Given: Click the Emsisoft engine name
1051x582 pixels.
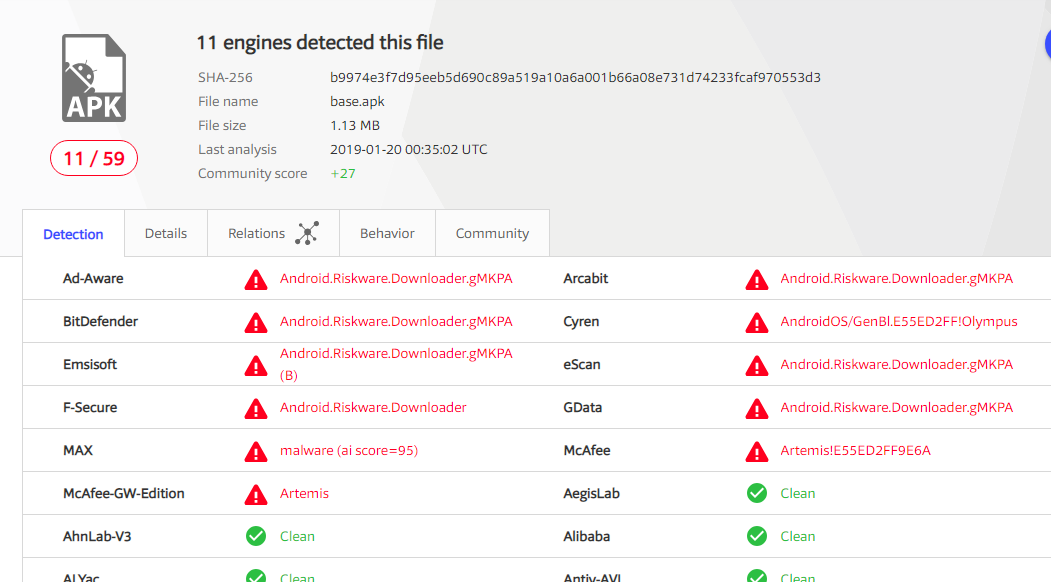Looking at the screenshot, I should (x=90, y=364).
